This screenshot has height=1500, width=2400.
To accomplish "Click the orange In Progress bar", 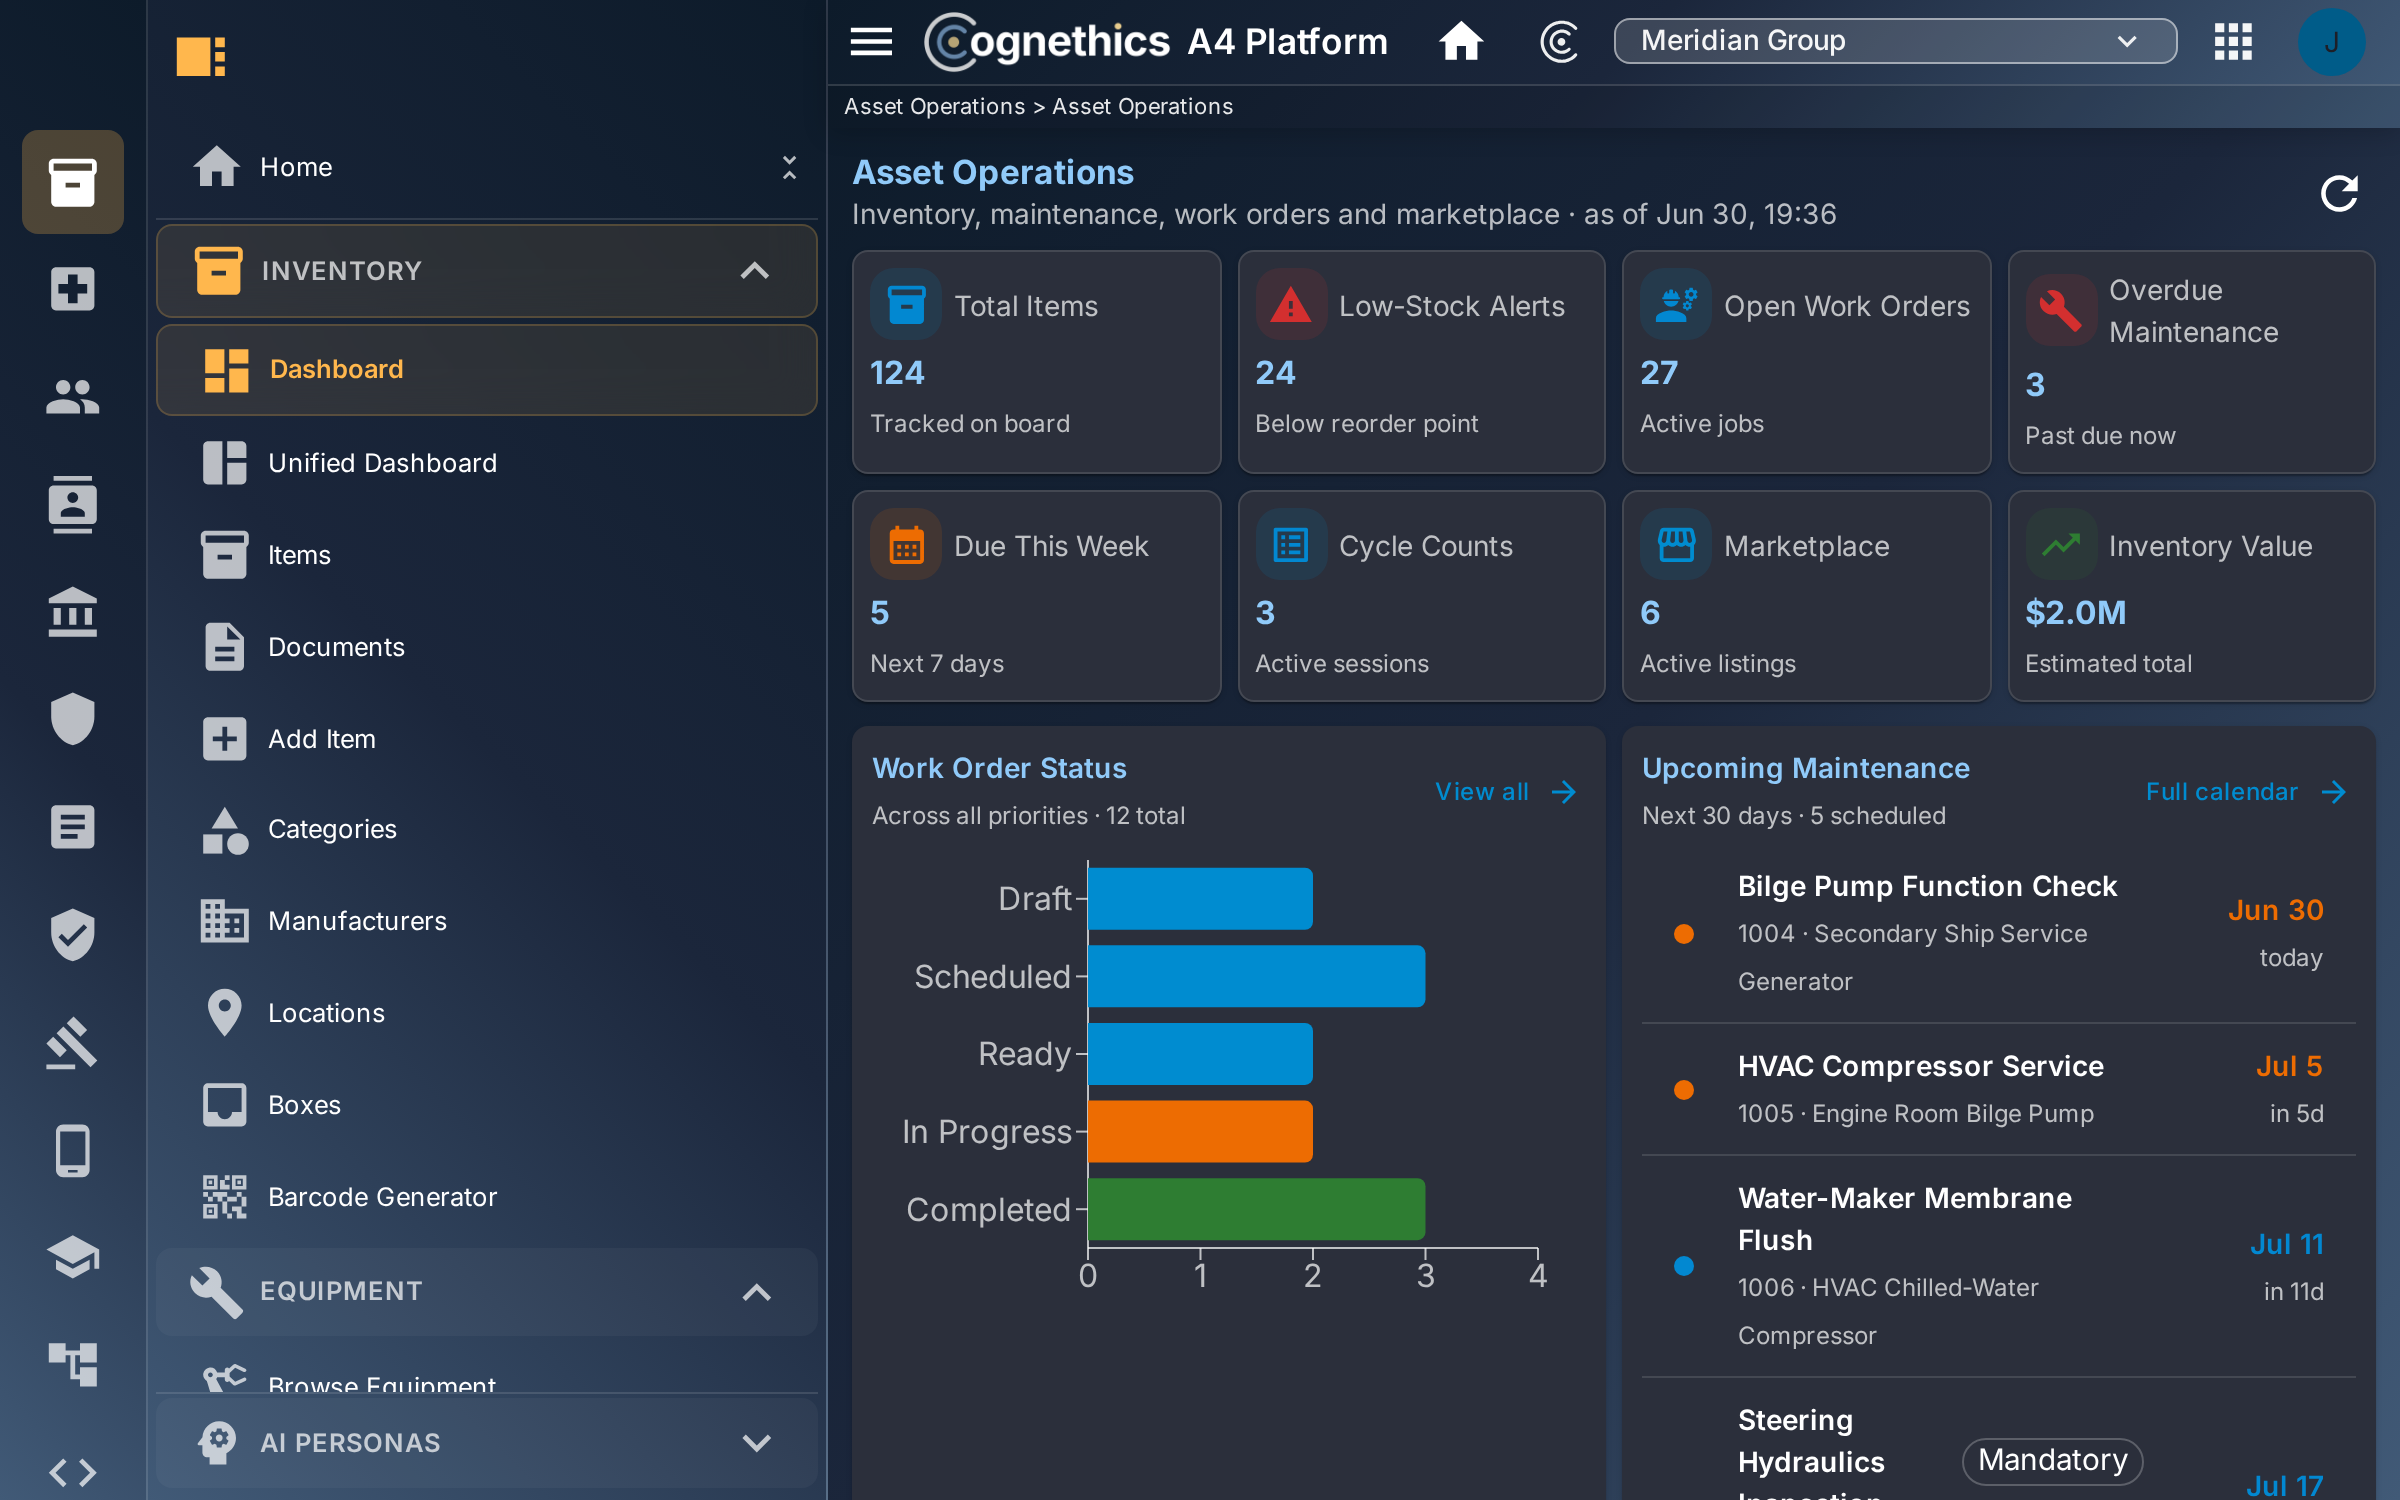I will (1200, 1131).
